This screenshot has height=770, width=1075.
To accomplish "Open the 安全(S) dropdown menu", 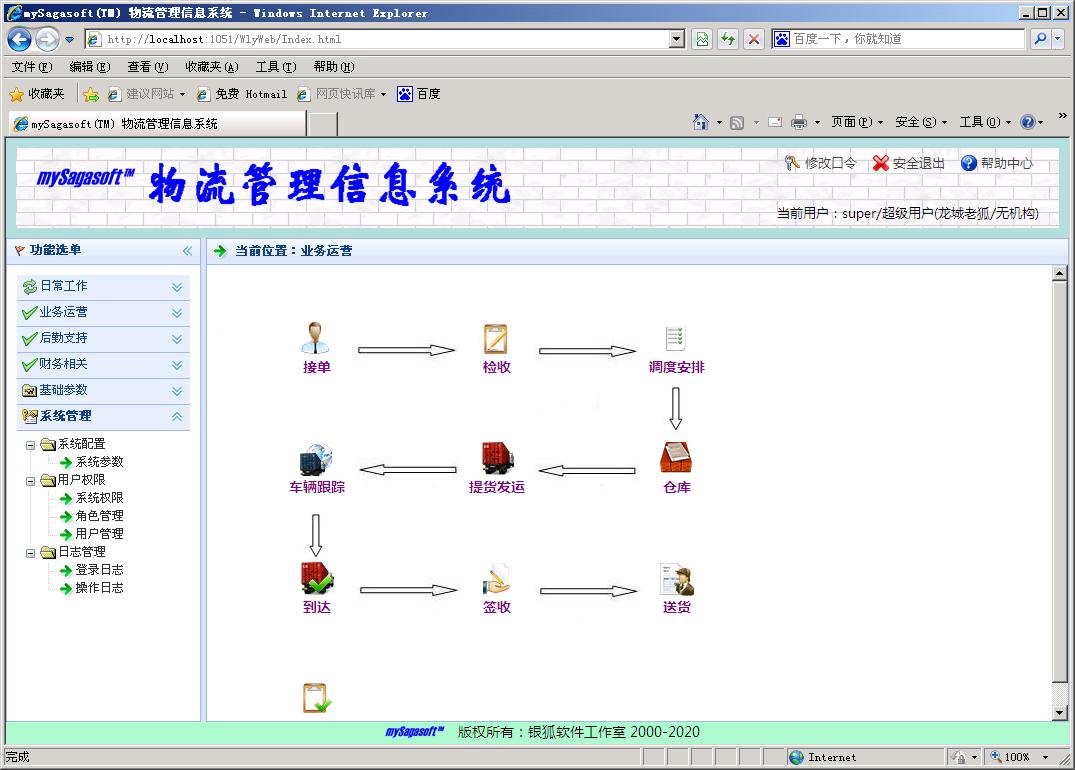I will click(x=921, y=122).
